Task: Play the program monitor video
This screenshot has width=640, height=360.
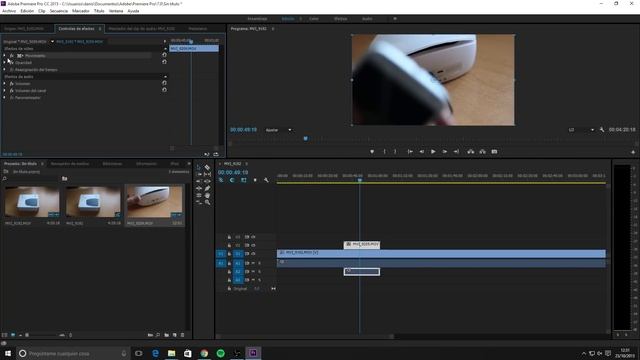Action: pyautogui.click(x=433, y=151)
